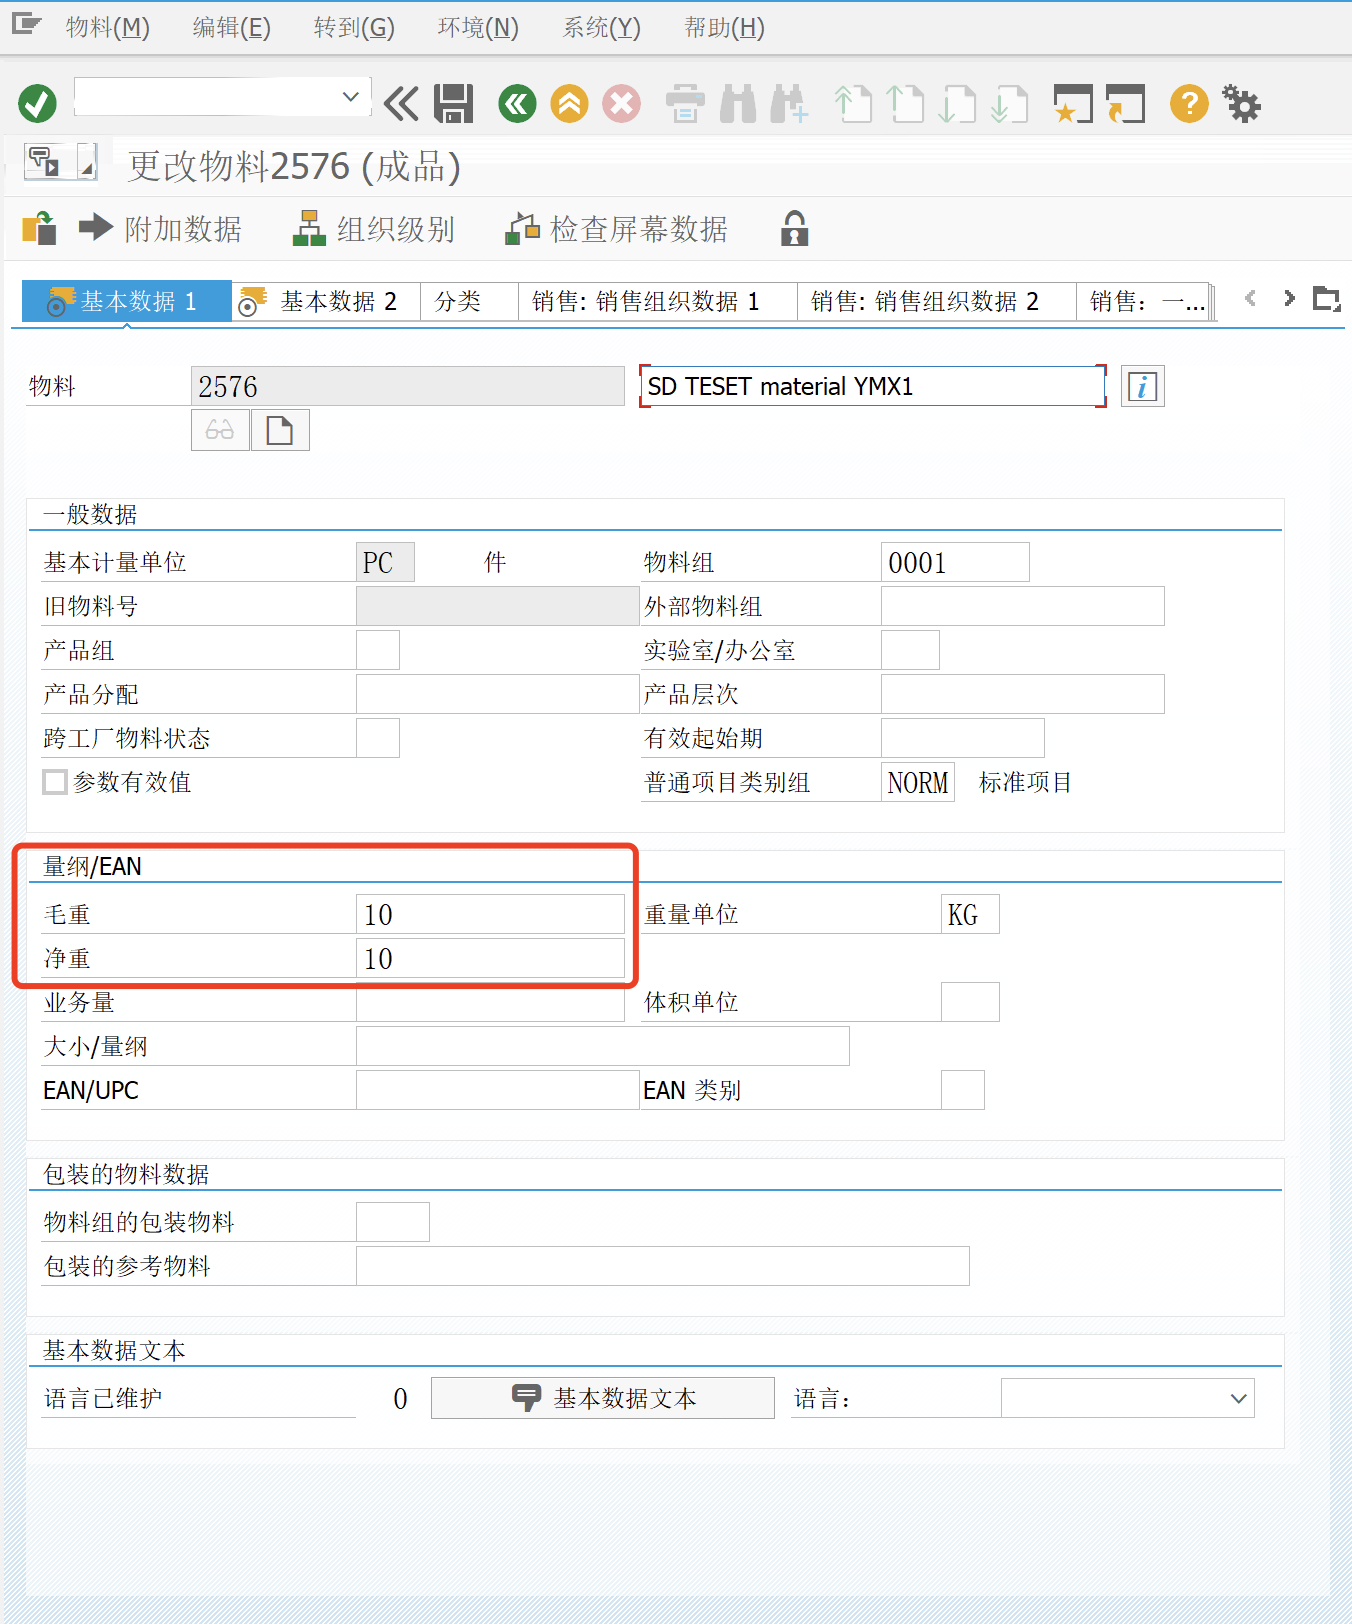
Task: Click the Print icon
Action: click(685, 104)
